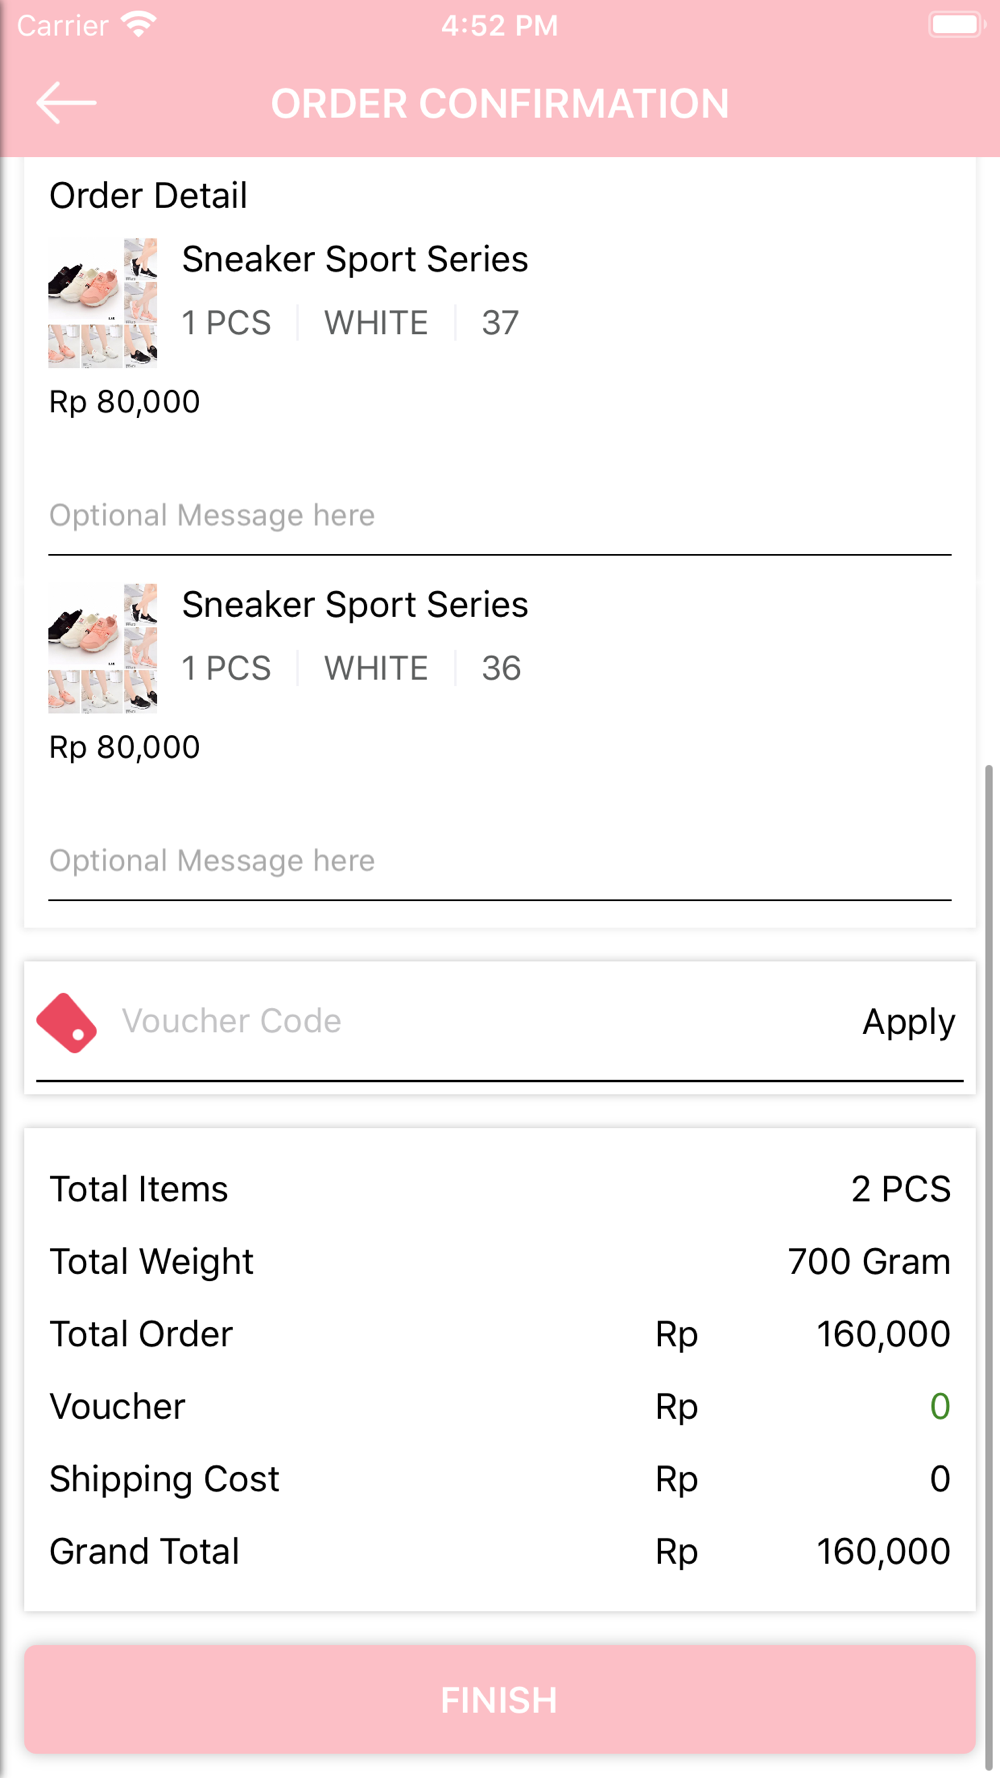Tap the Total Weight 700 Gram value
Viewport: 1000px width, 1778px height.
click(x=868, y=1262)
